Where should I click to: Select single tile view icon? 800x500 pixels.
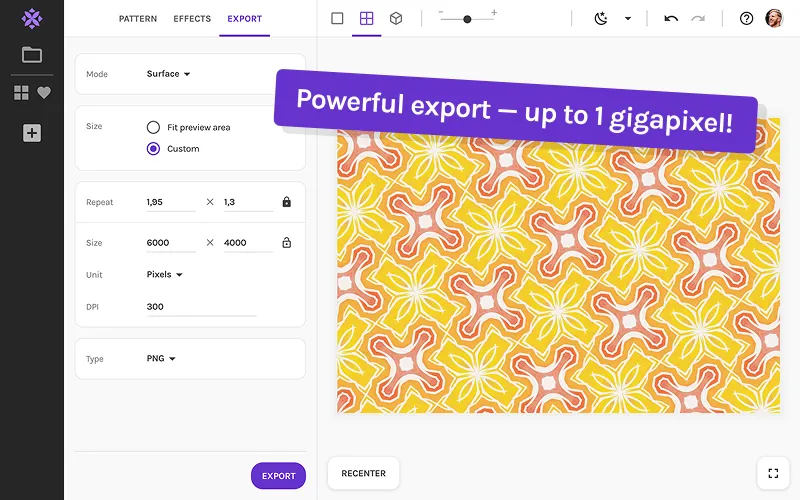point(337,18)
